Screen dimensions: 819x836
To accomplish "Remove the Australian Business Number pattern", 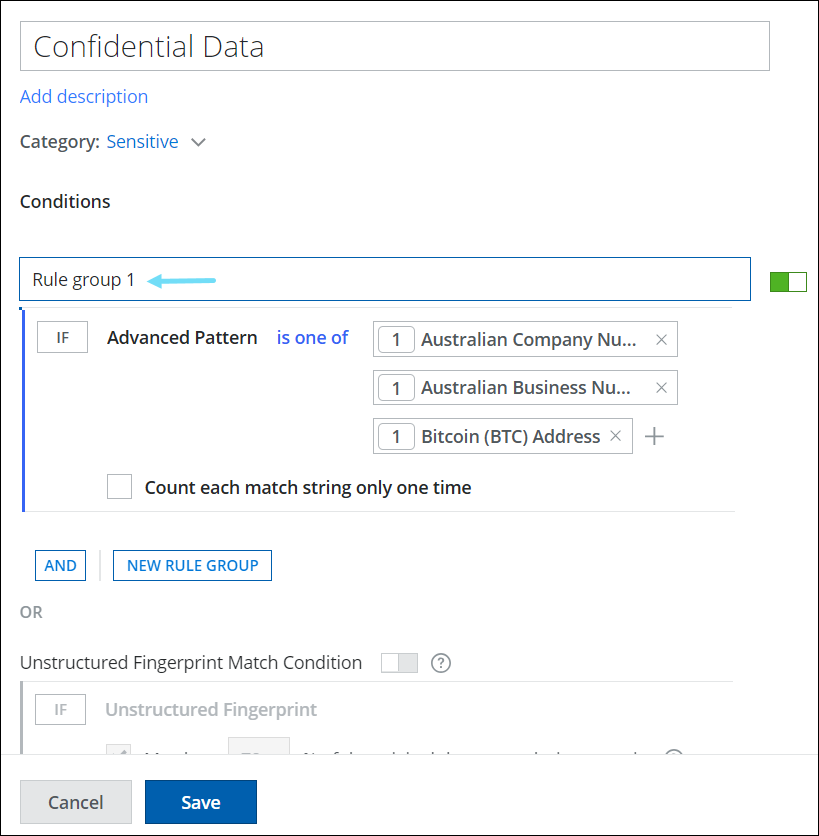I will [x=661, y=388].
